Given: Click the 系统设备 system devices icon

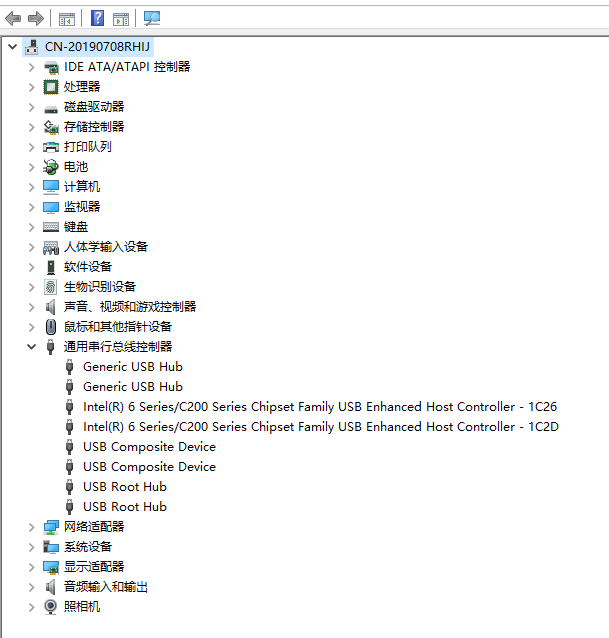Looking at the screenshot, I should click(51, 547).
